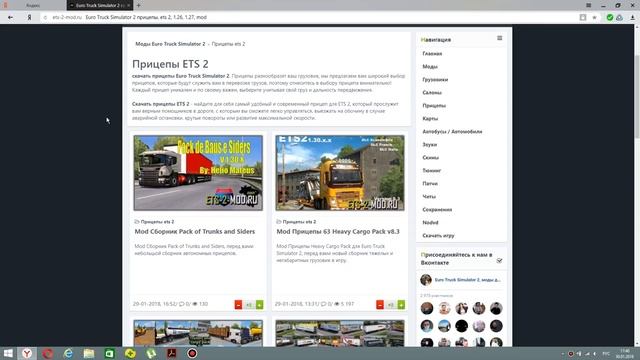Open Internet Explorer in the taskbar
Screen dimensions: 640x360
coord(68,353)
